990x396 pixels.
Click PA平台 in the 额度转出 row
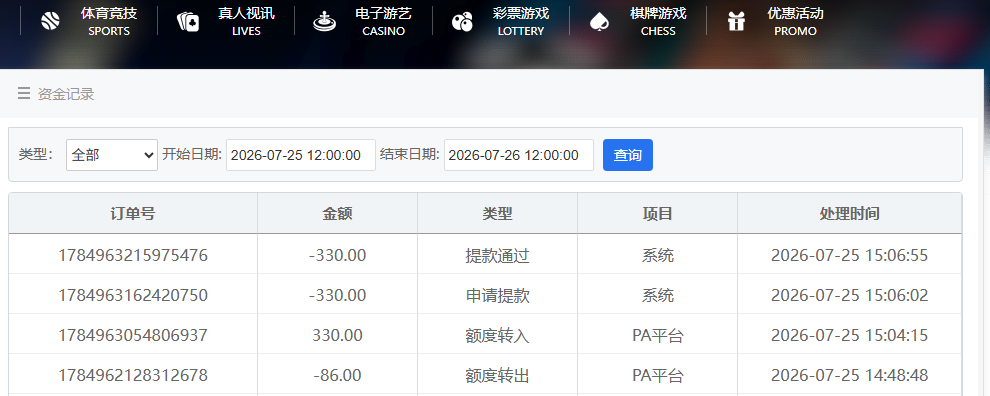click(657, 375)
